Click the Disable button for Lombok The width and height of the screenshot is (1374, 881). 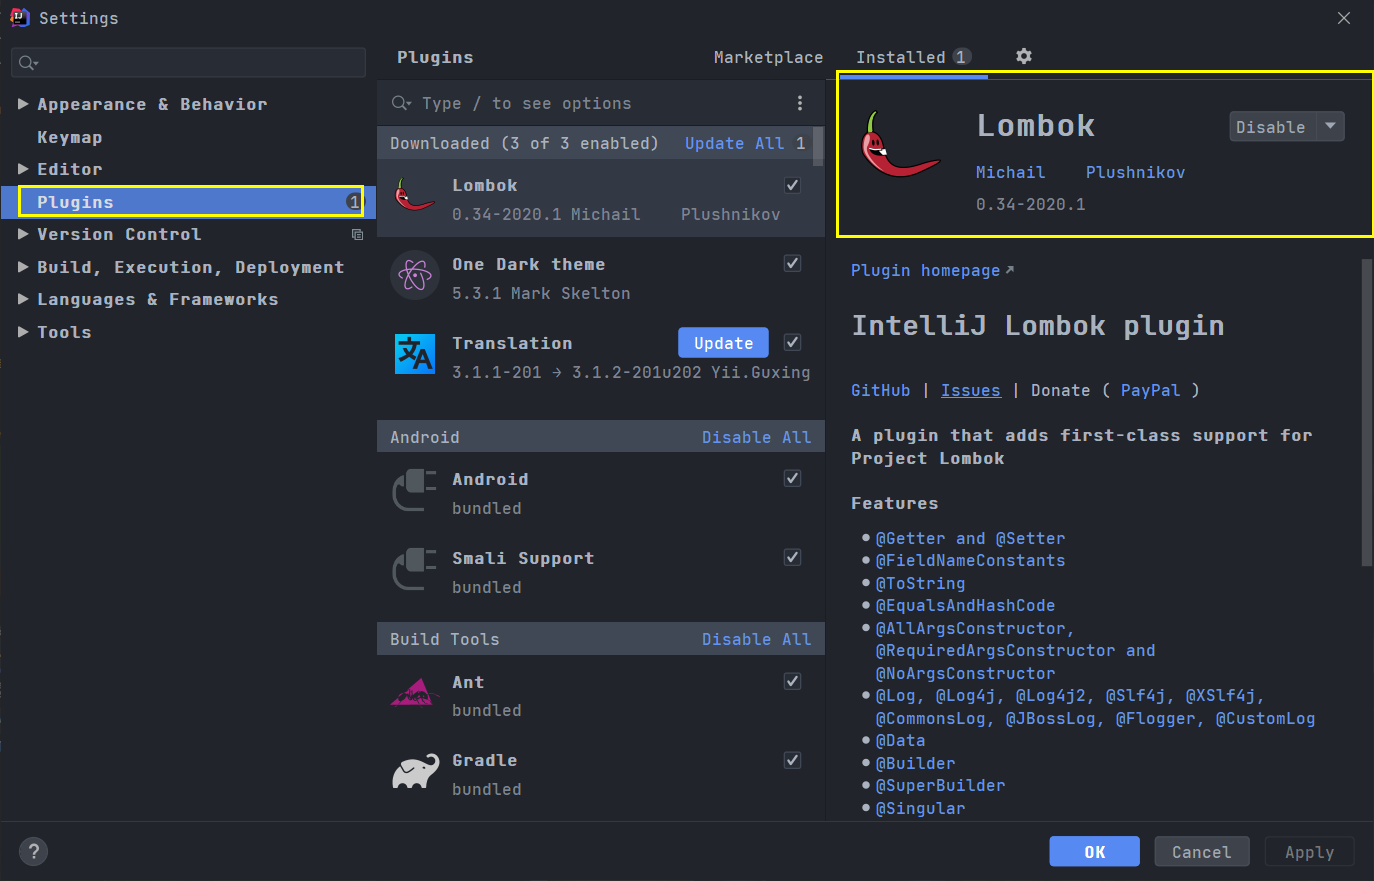[1271, 127]
